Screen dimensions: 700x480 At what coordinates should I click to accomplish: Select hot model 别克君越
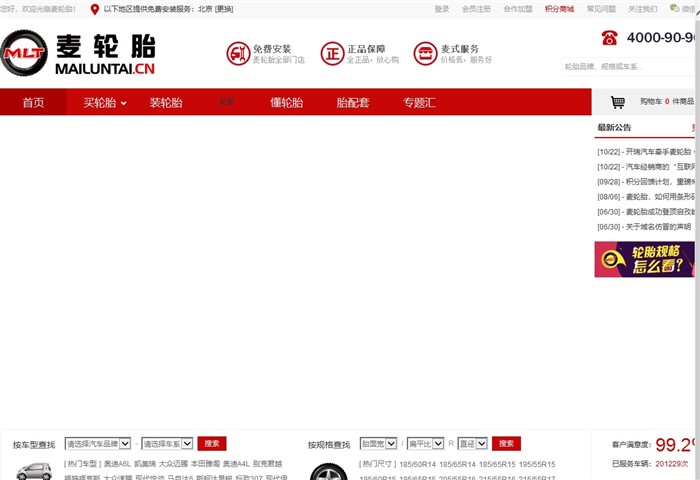[x=267, y=464]
